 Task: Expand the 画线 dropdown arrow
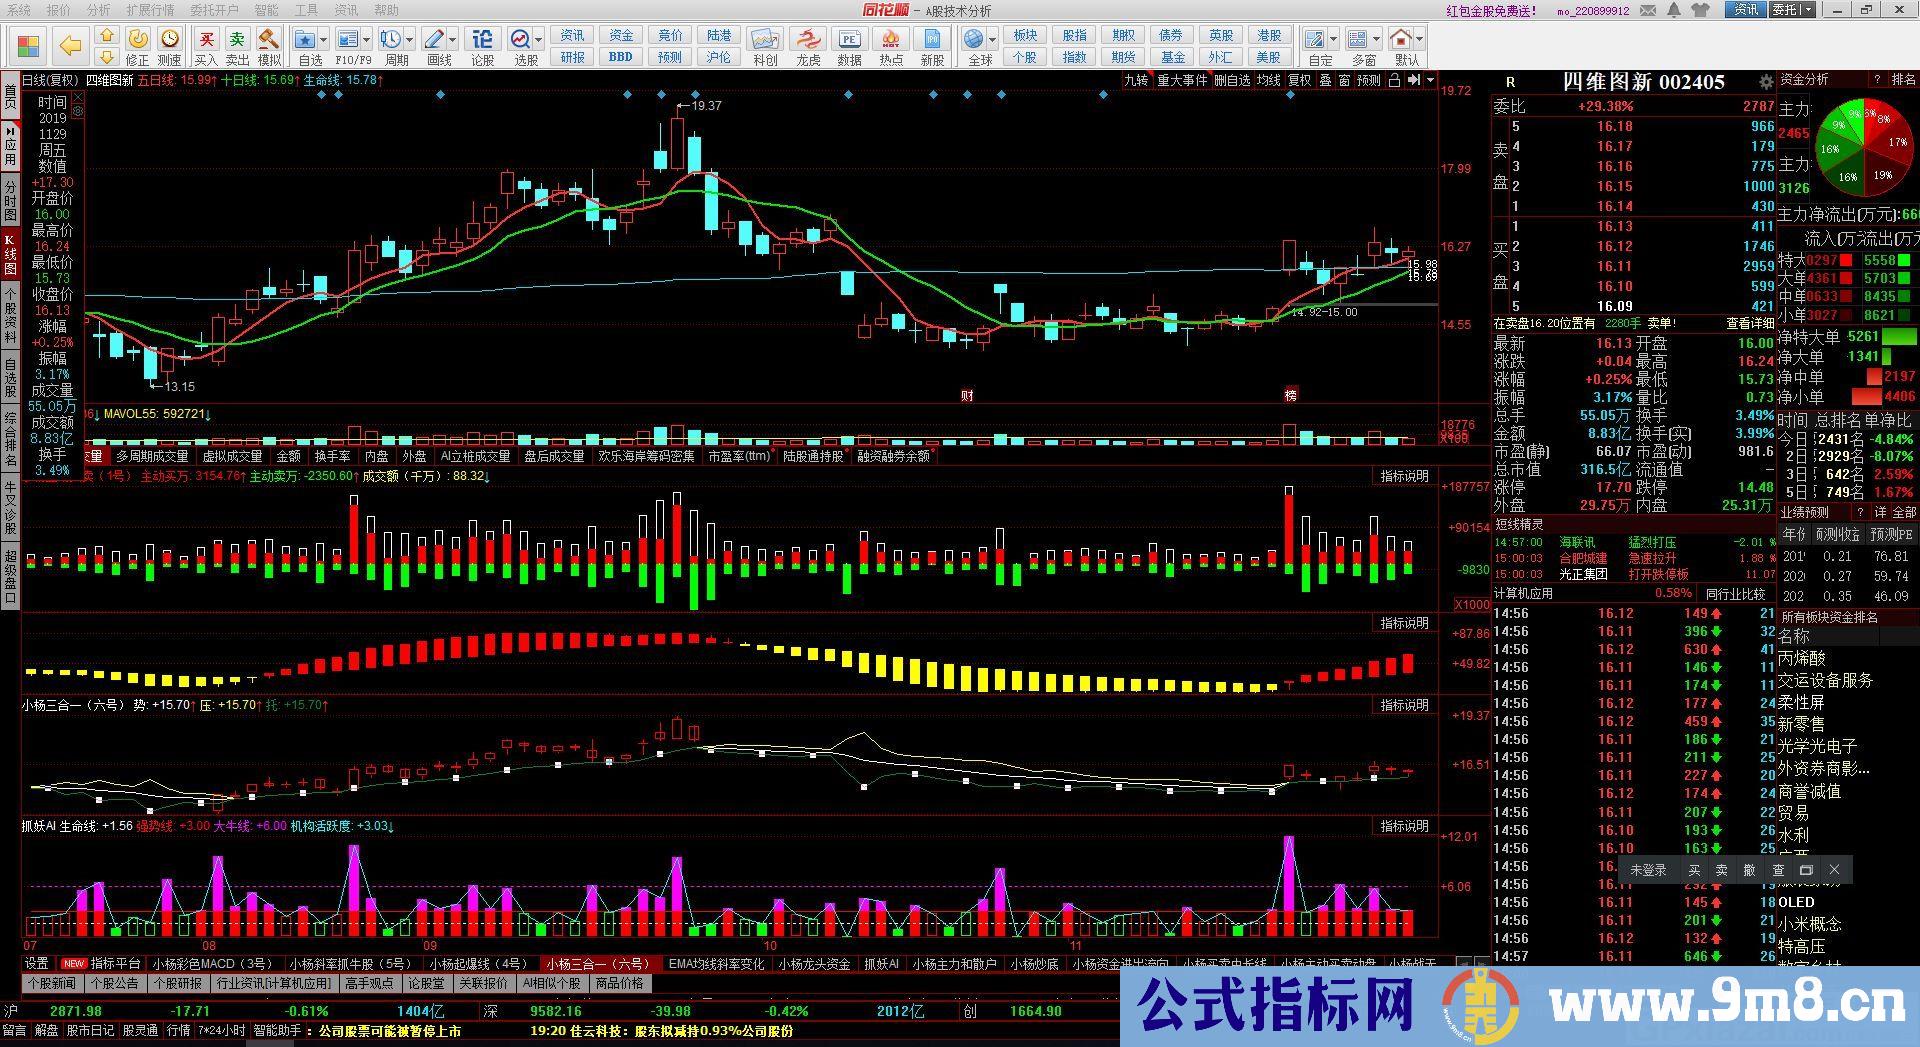452,40
